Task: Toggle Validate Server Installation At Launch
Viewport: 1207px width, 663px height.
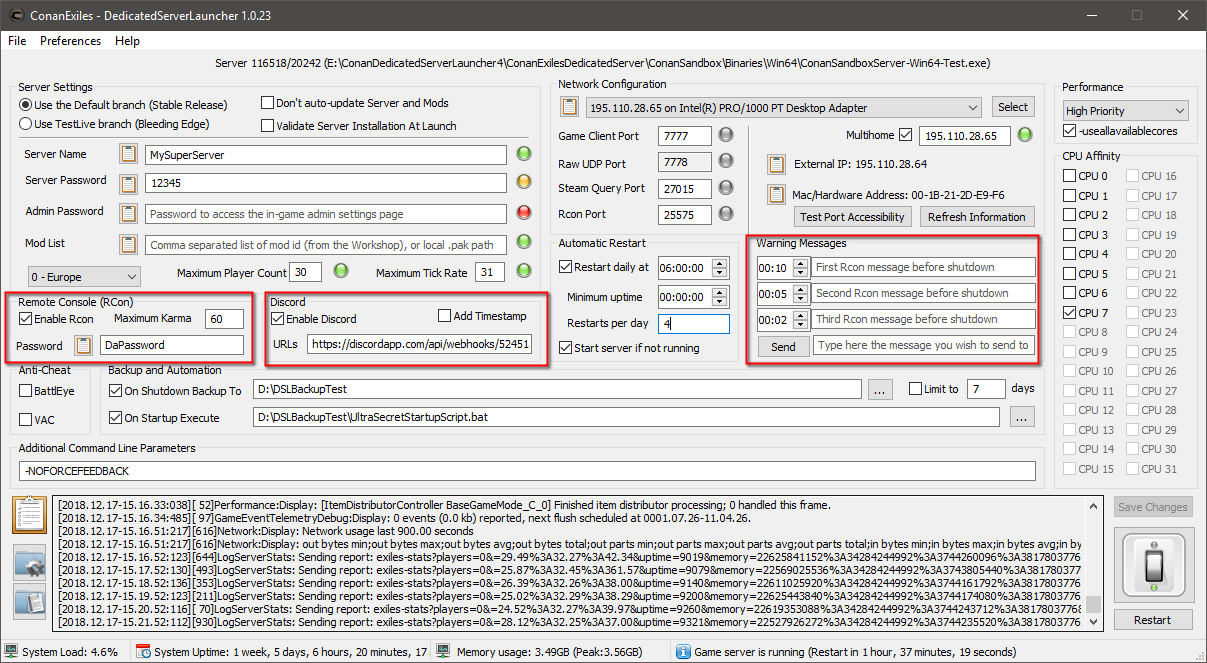Action: click(x=267, y=126)
